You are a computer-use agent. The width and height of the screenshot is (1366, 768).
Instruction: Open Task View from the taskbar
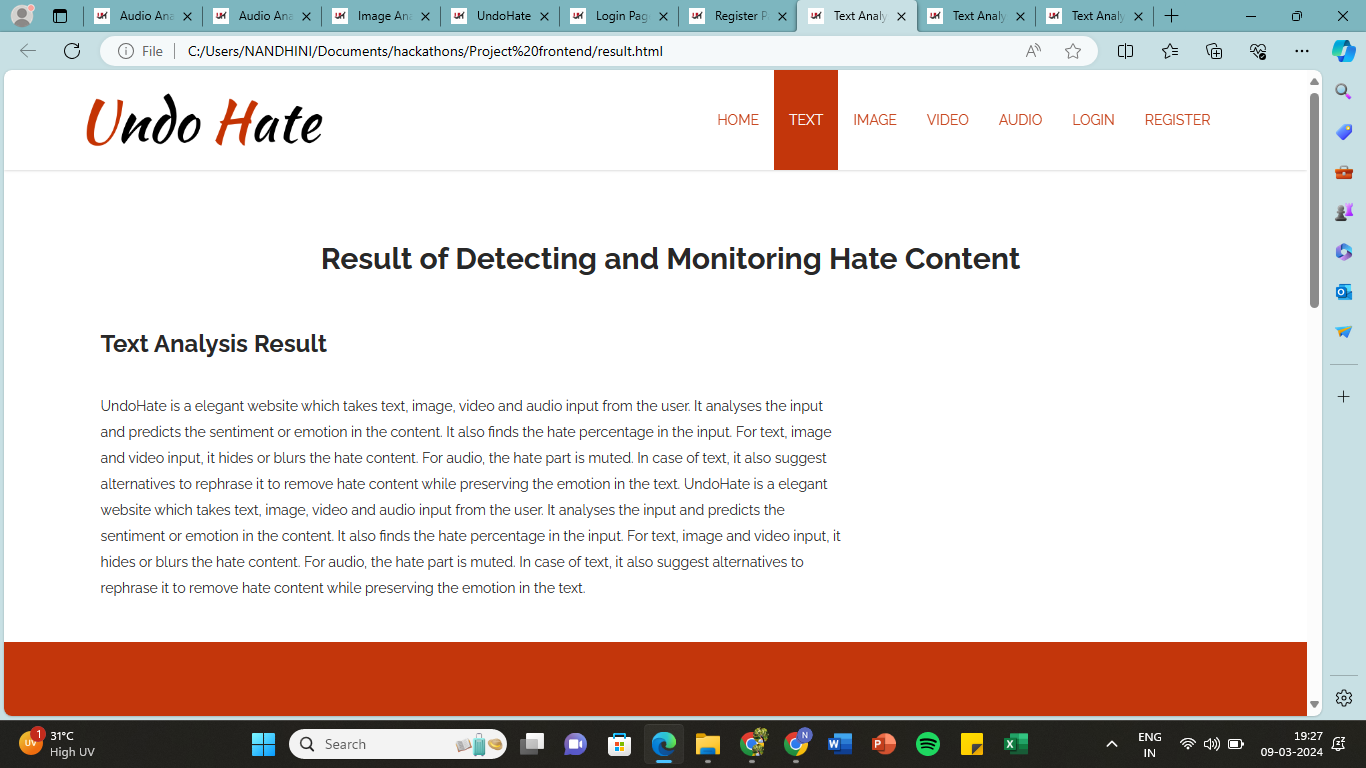click(532, 744)
